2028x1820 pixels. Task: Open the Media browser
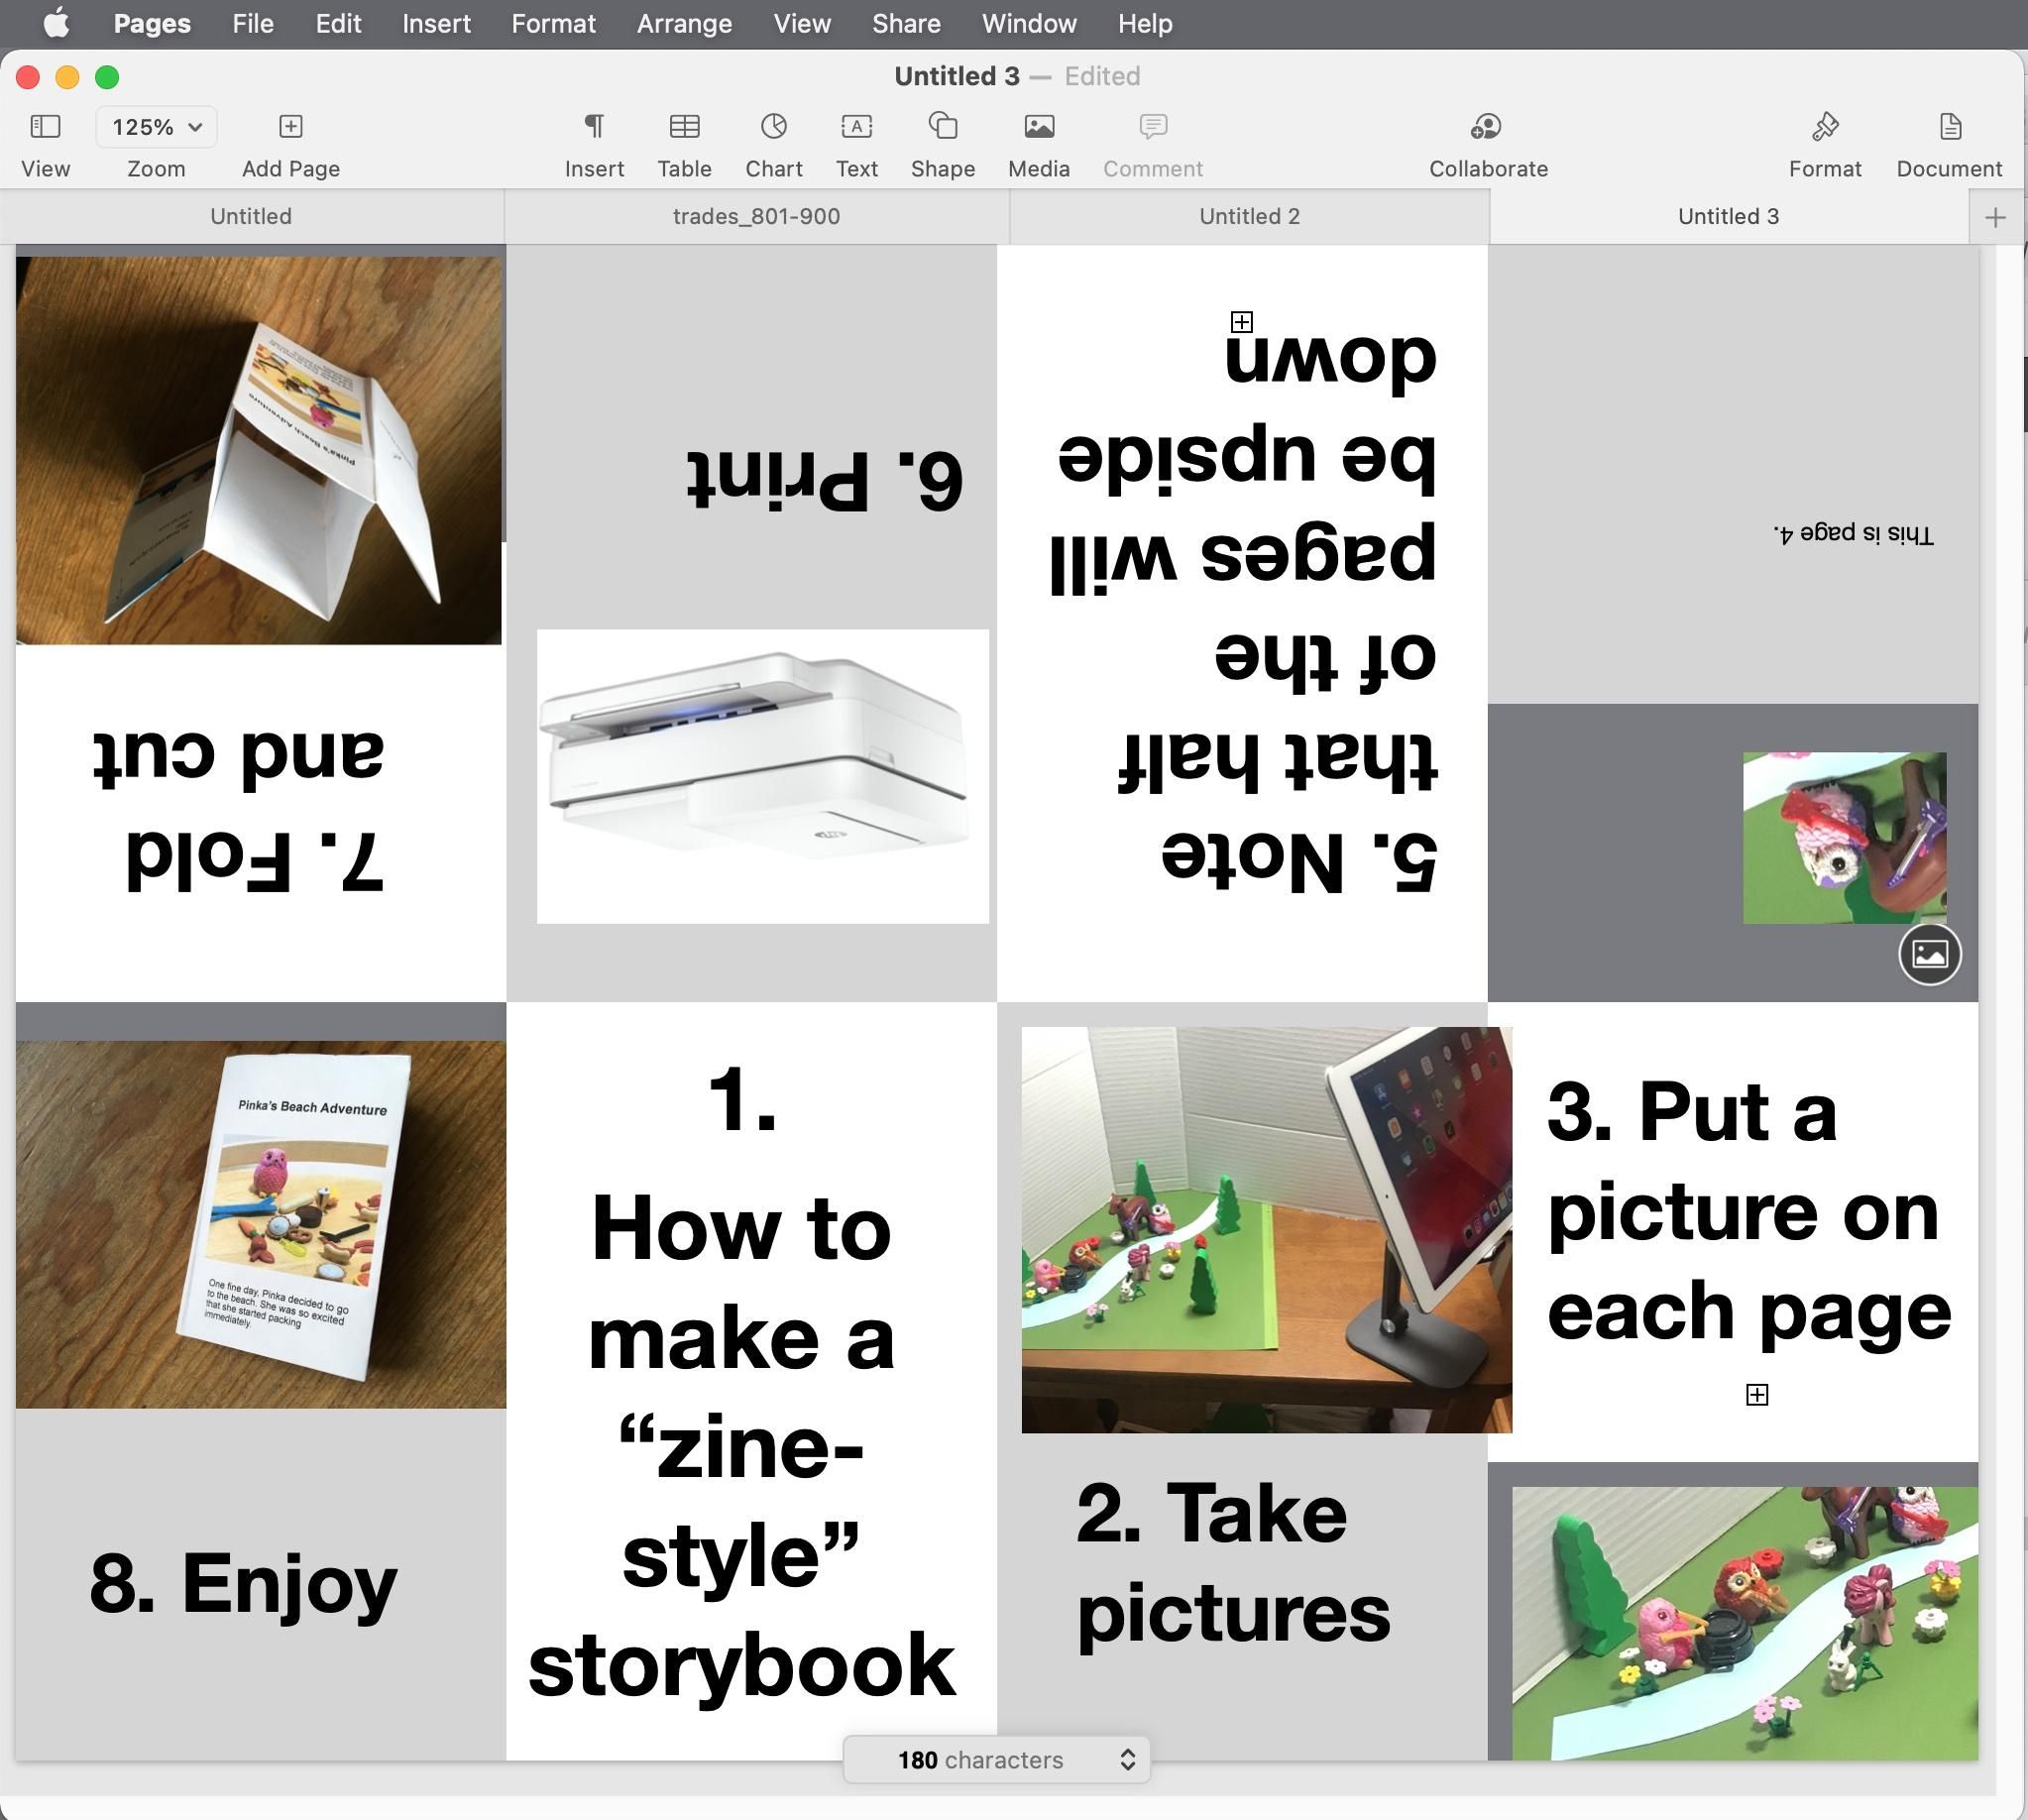(1038, 140)
